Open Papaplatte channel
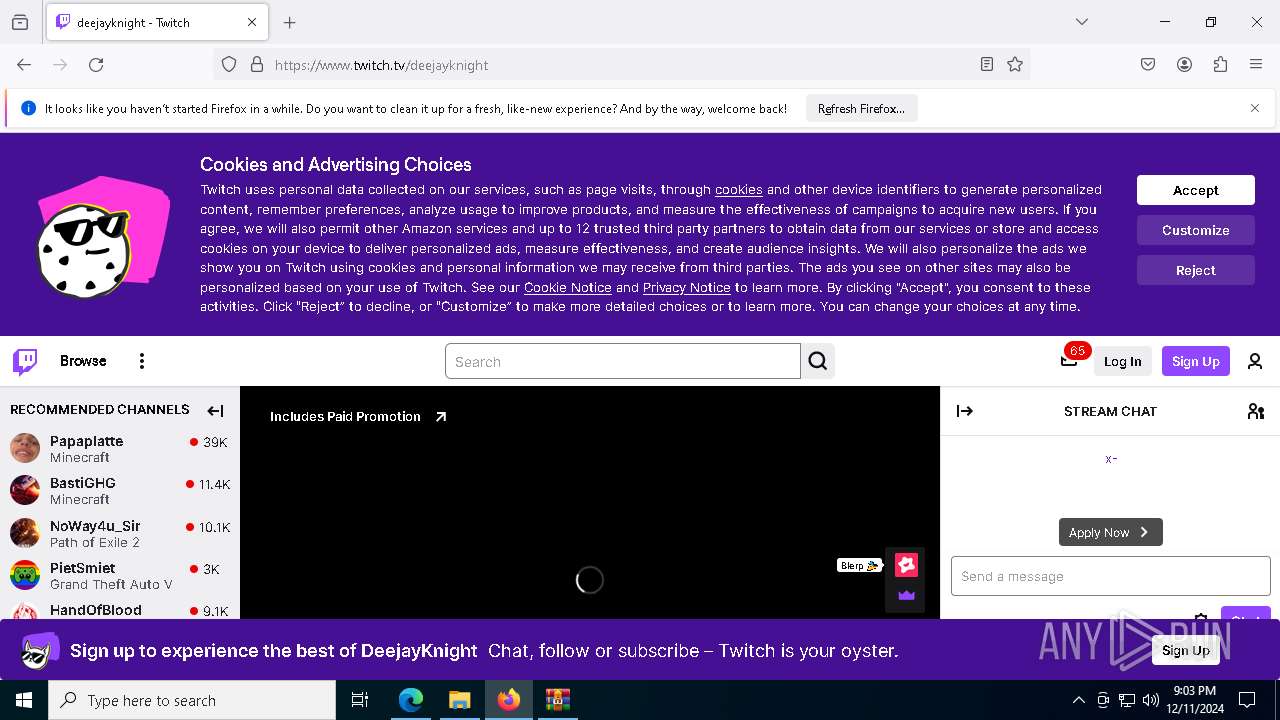Screen dimensions: 1280x720 [120, 448]
